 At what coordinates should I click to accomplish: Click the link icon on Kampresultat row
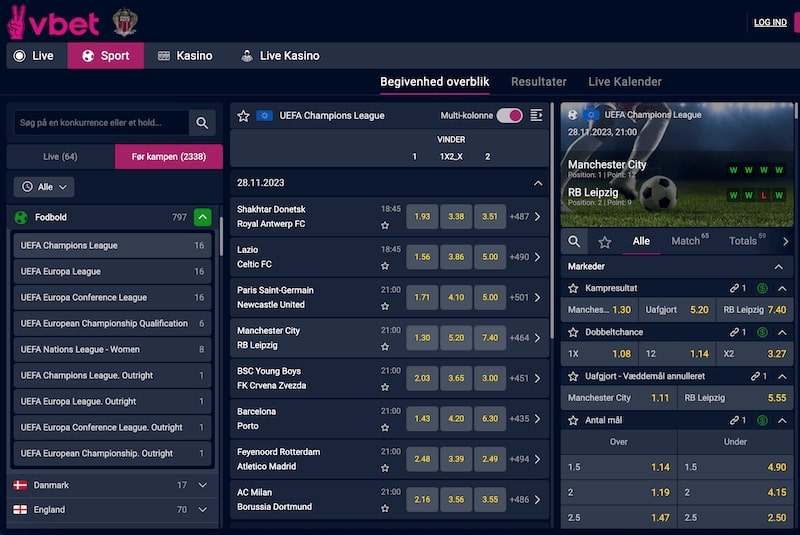pos(735,288)
